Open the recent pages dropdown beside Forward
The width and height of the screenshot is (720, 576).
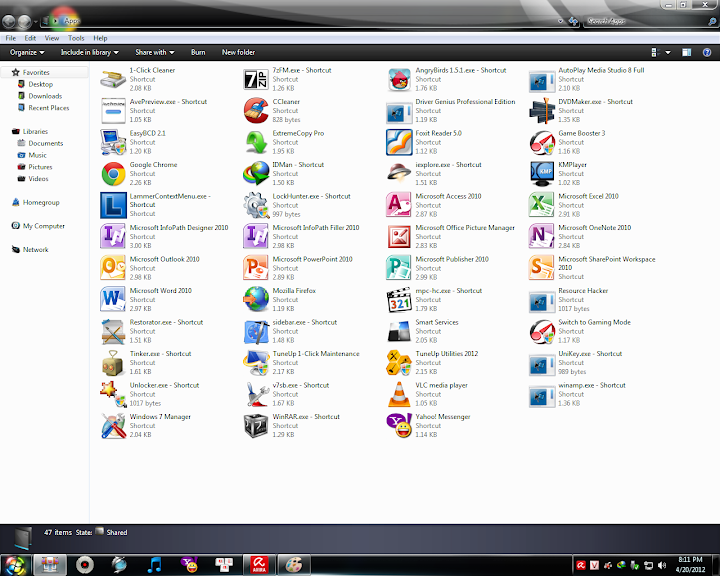coord(36,22)
